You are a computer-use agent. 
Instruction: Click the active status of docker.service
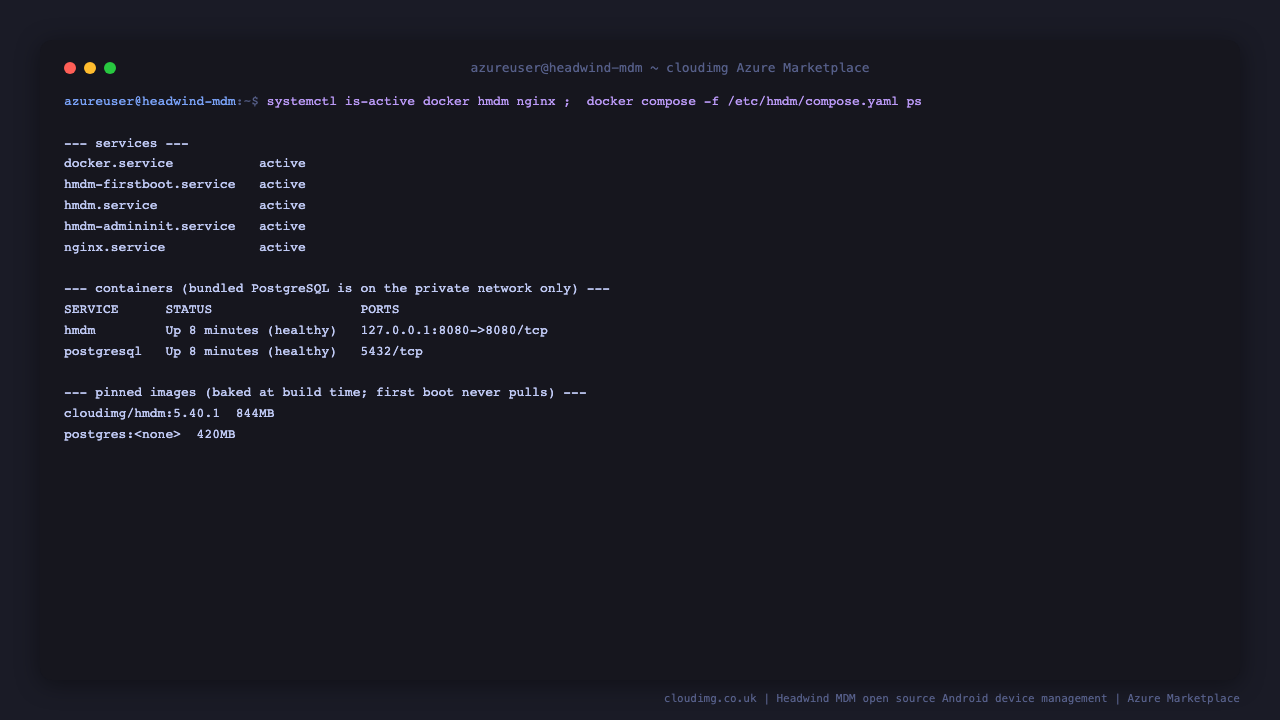tap(282, 164)
